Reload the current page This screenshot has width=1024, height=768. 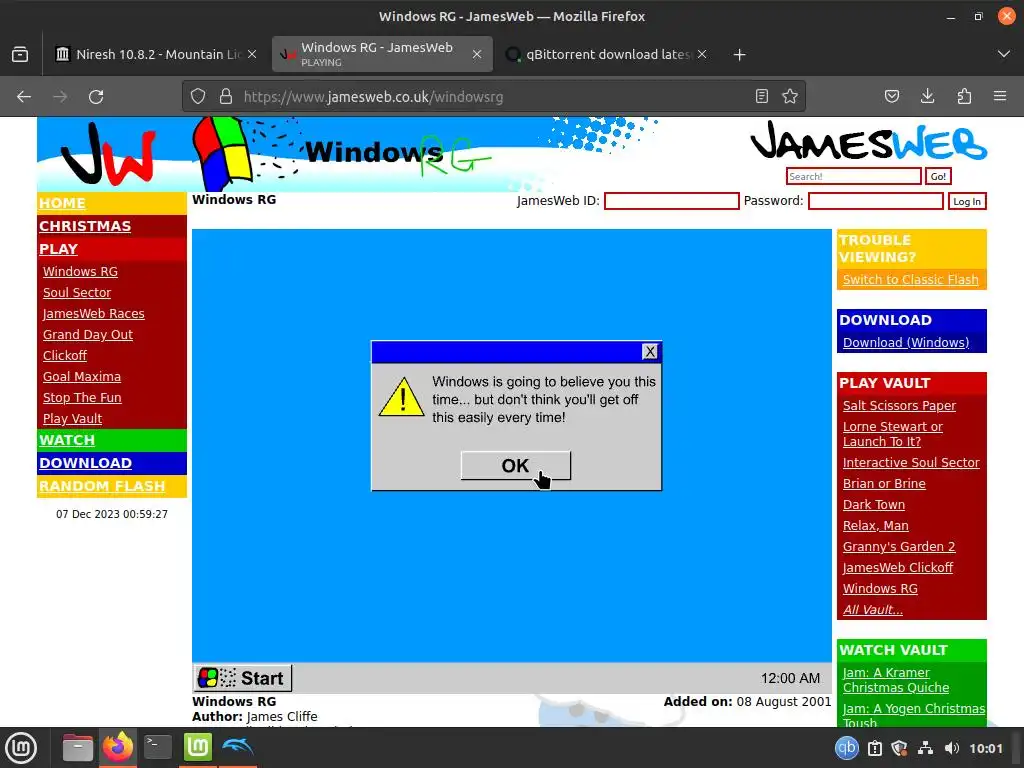pos(96,97)
